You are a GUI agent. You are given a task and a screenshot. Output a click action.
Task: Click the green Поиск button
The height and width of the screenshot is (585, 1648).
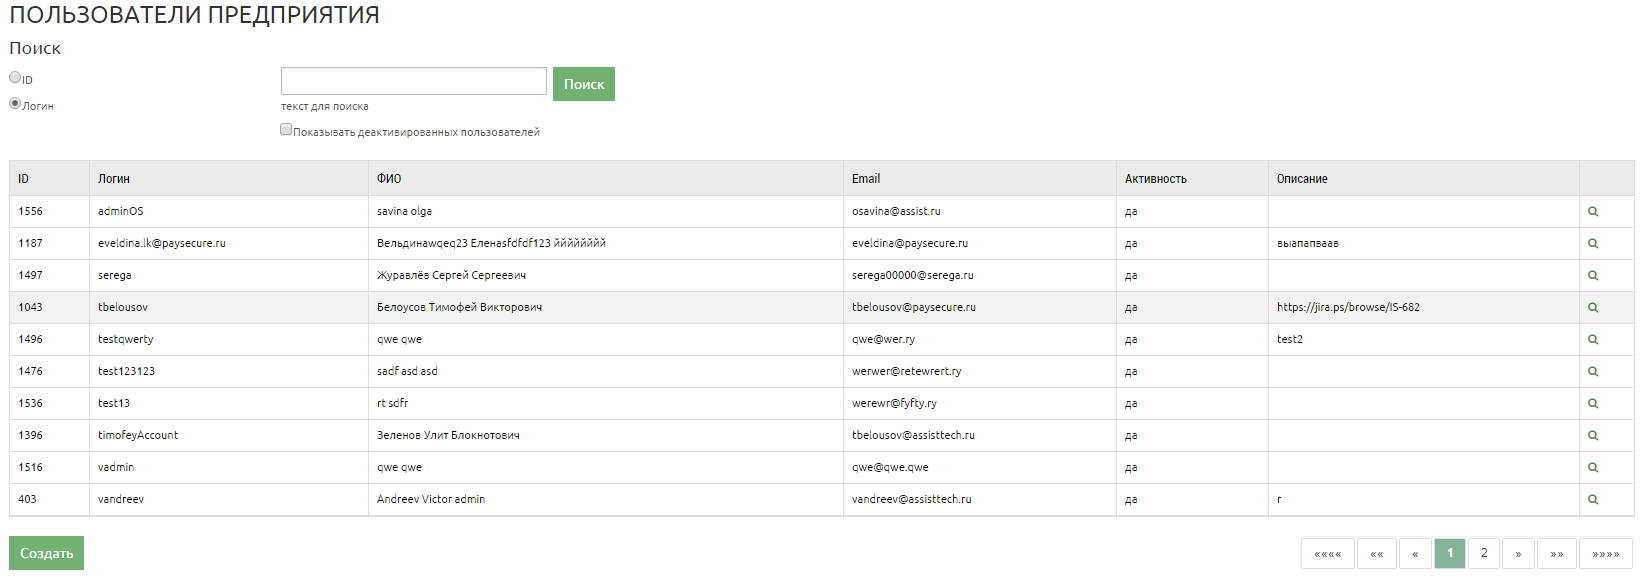coord(583,84)
